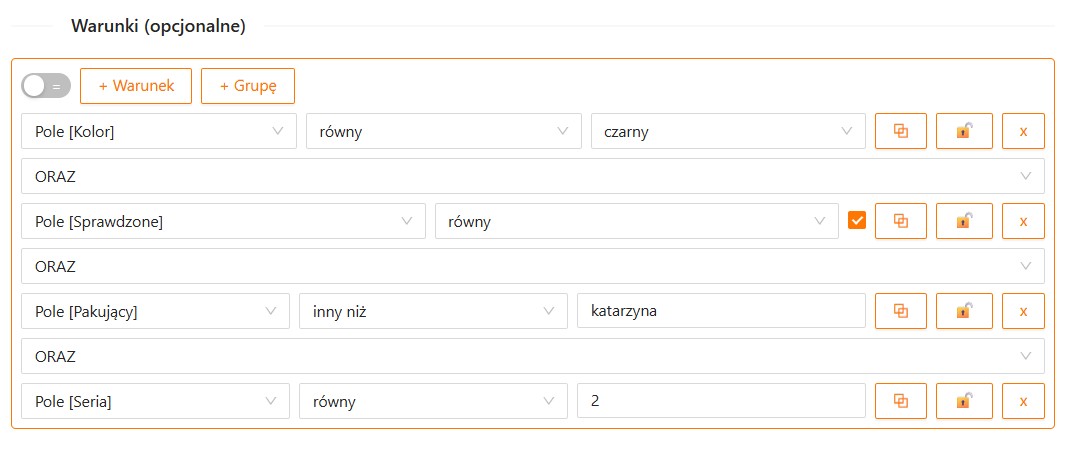Viewport: 1075px width, 455px height.
Task: Add a new condition with + Warunek
Action: [x=136, y=86]
